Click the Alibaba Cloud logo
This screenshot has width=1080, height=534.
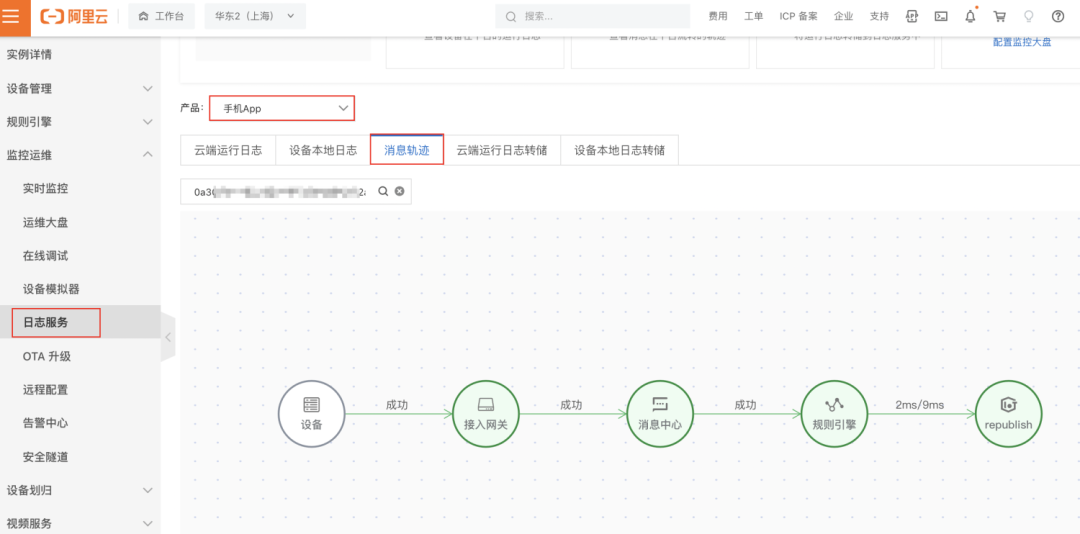(x=74, y=17)
